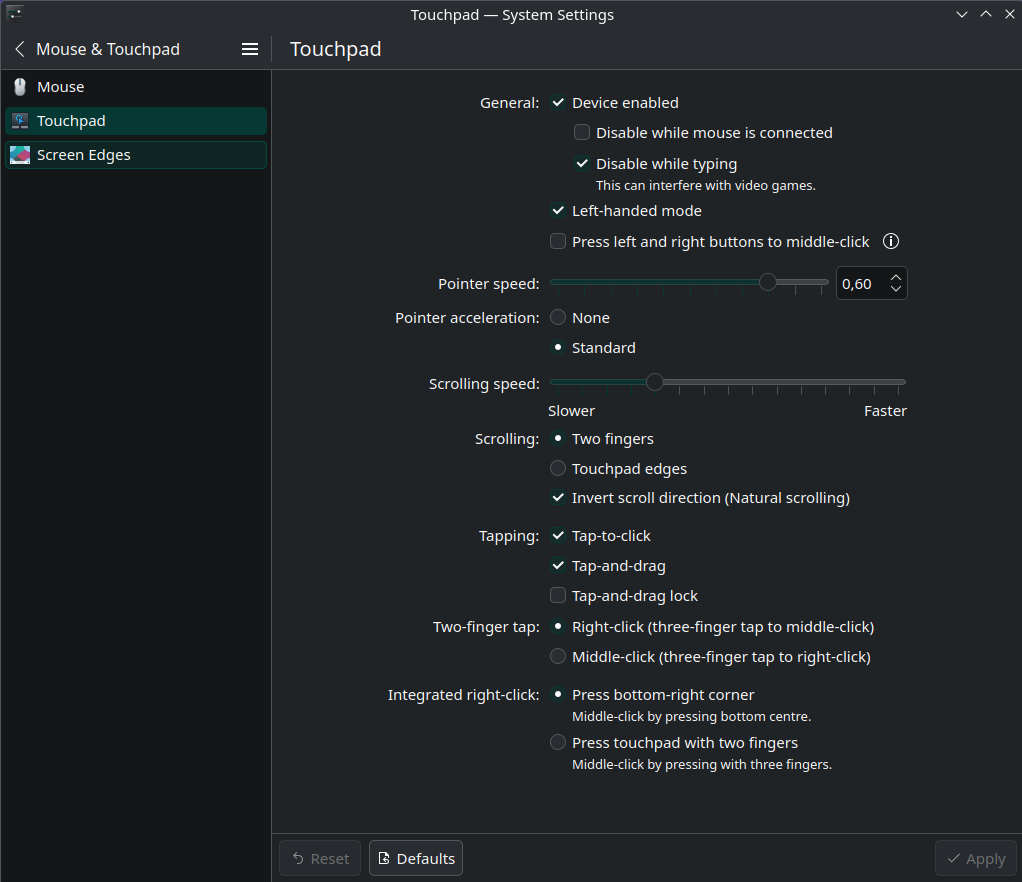1022x882 pixels.
Task: Minimize the System Settings window
Action: click(961, 14)
